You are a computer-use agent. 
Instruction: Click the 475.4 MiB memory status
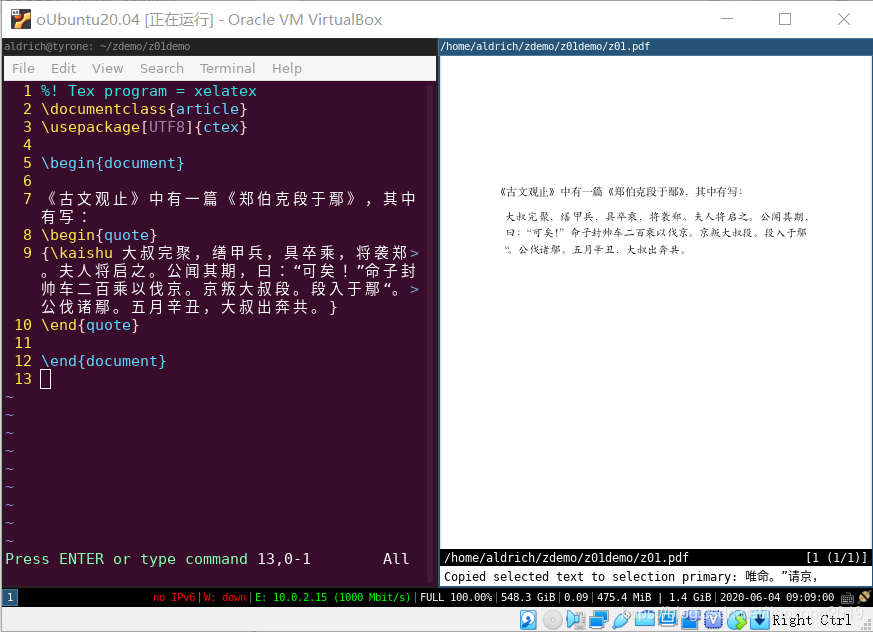[x=624, y=597]
